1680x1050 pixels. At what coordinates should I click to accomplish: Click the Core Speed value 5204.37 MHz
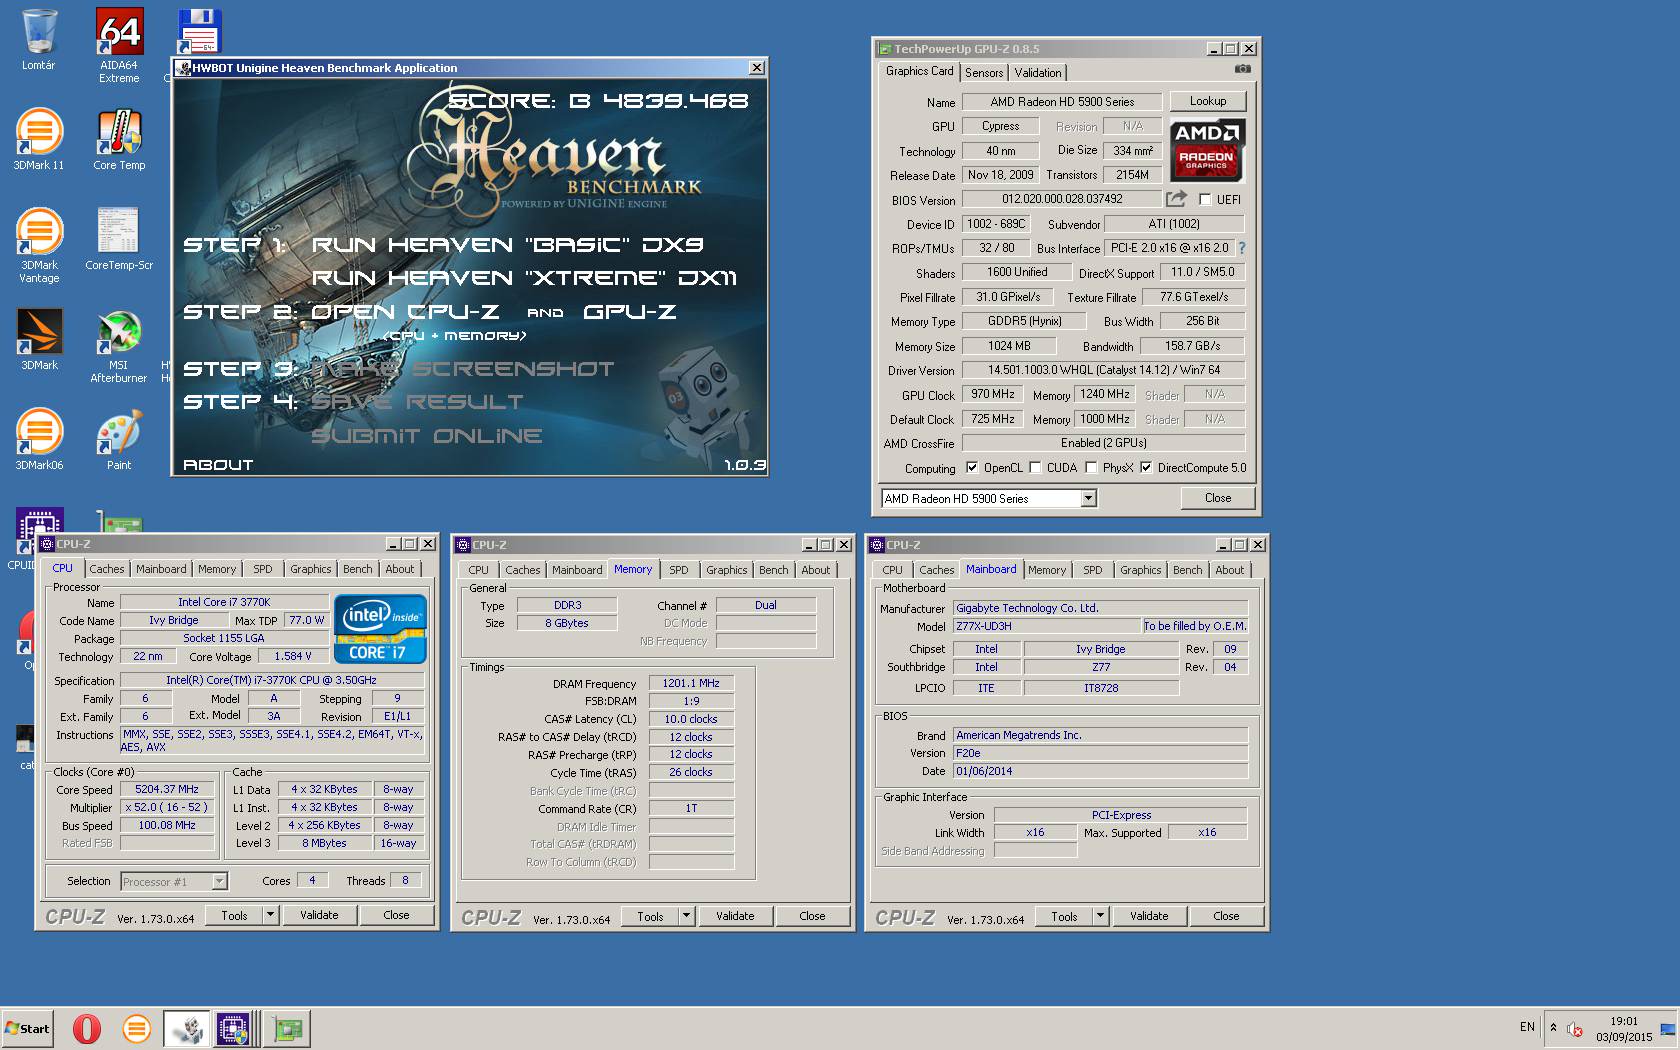click(x=167, y=789)
